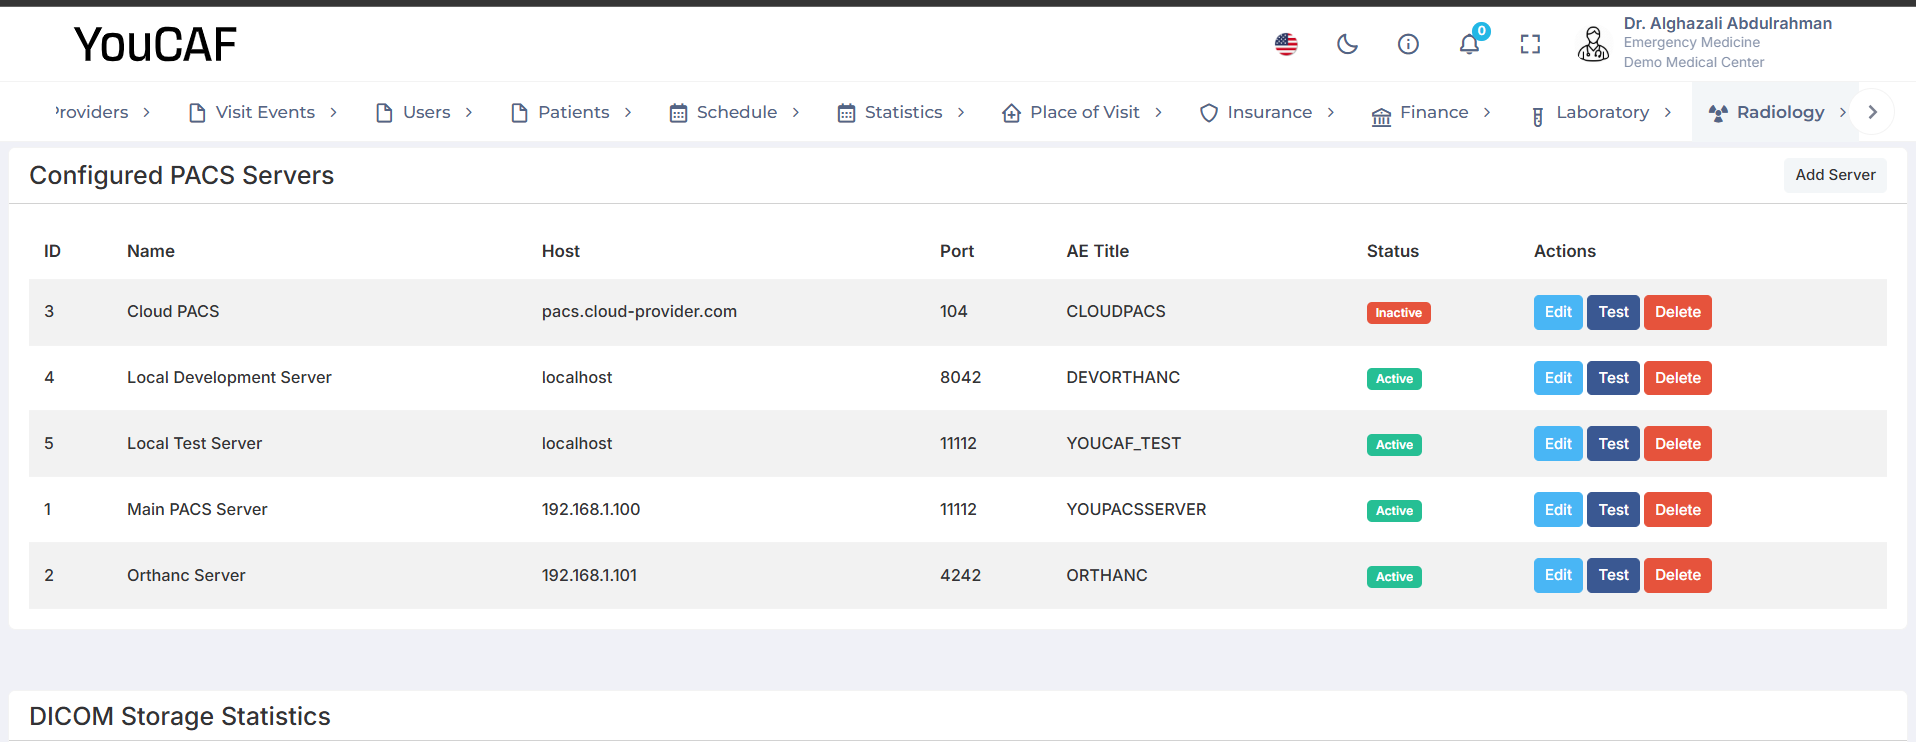This screenshot has width=1916, height=742.
Task: Open the Schedule menu
Action: tap(735, 113)
